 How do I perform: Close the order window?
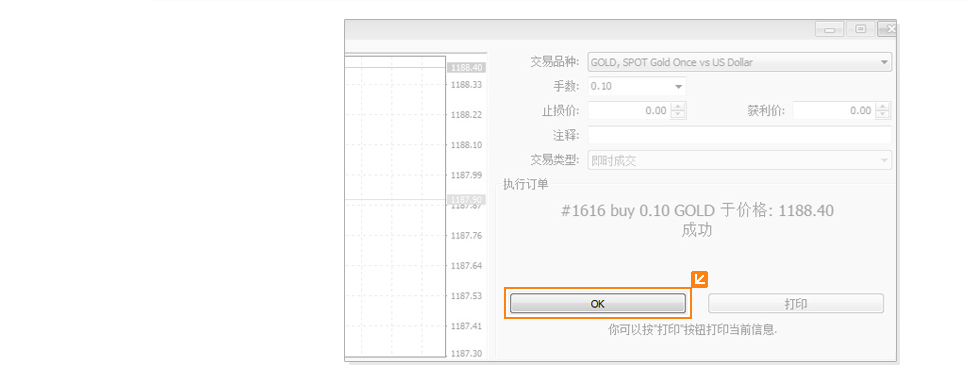point(888,29)
